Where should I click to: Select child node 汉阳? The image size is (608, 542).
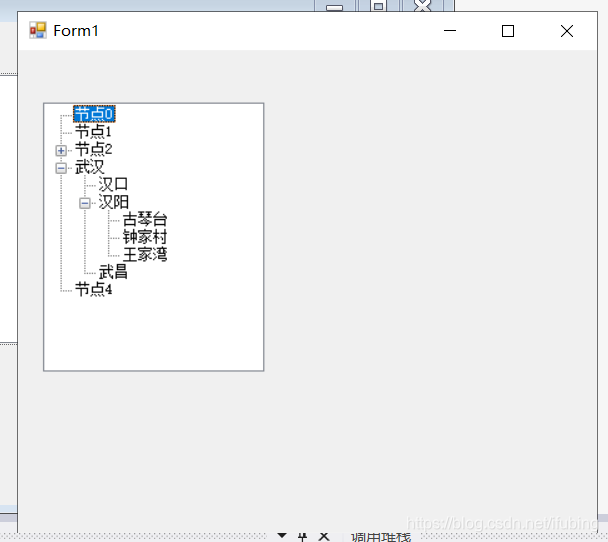[x=113, y=202]
